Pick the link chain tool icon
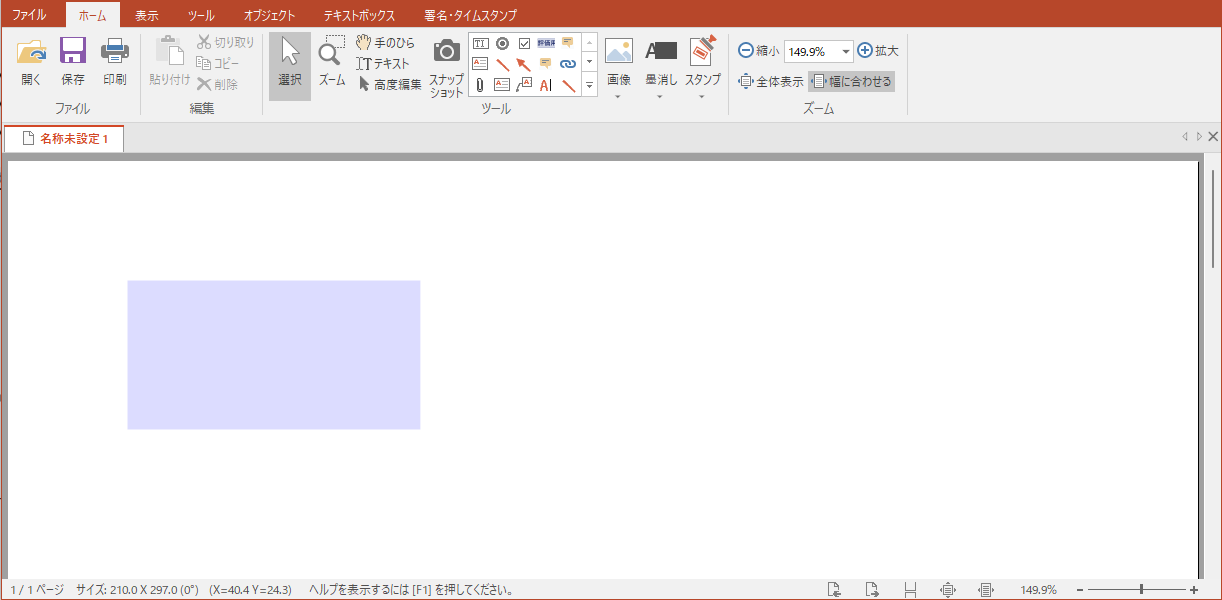This screenshot has width=1222, height=600. click(568, 64)
